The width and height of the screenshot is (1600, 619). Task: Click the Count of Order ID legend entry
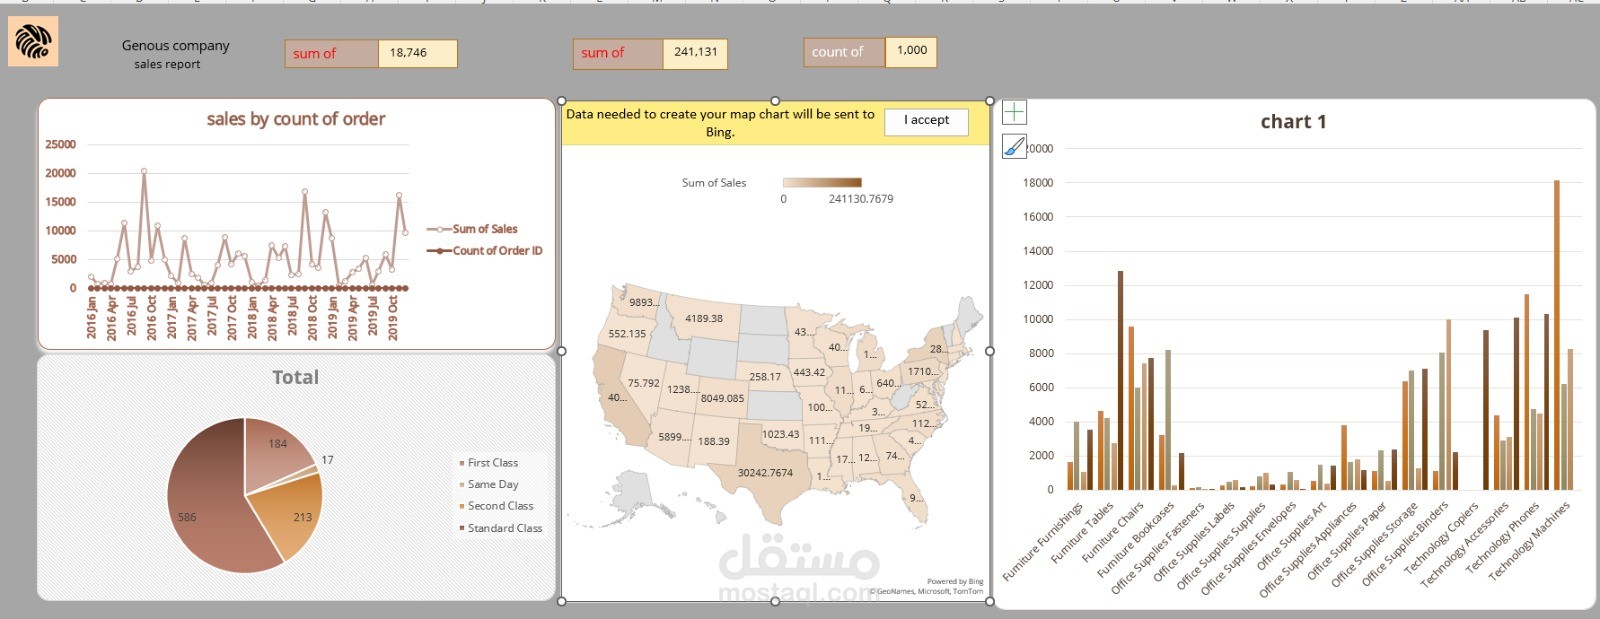[x=484, y=251]
